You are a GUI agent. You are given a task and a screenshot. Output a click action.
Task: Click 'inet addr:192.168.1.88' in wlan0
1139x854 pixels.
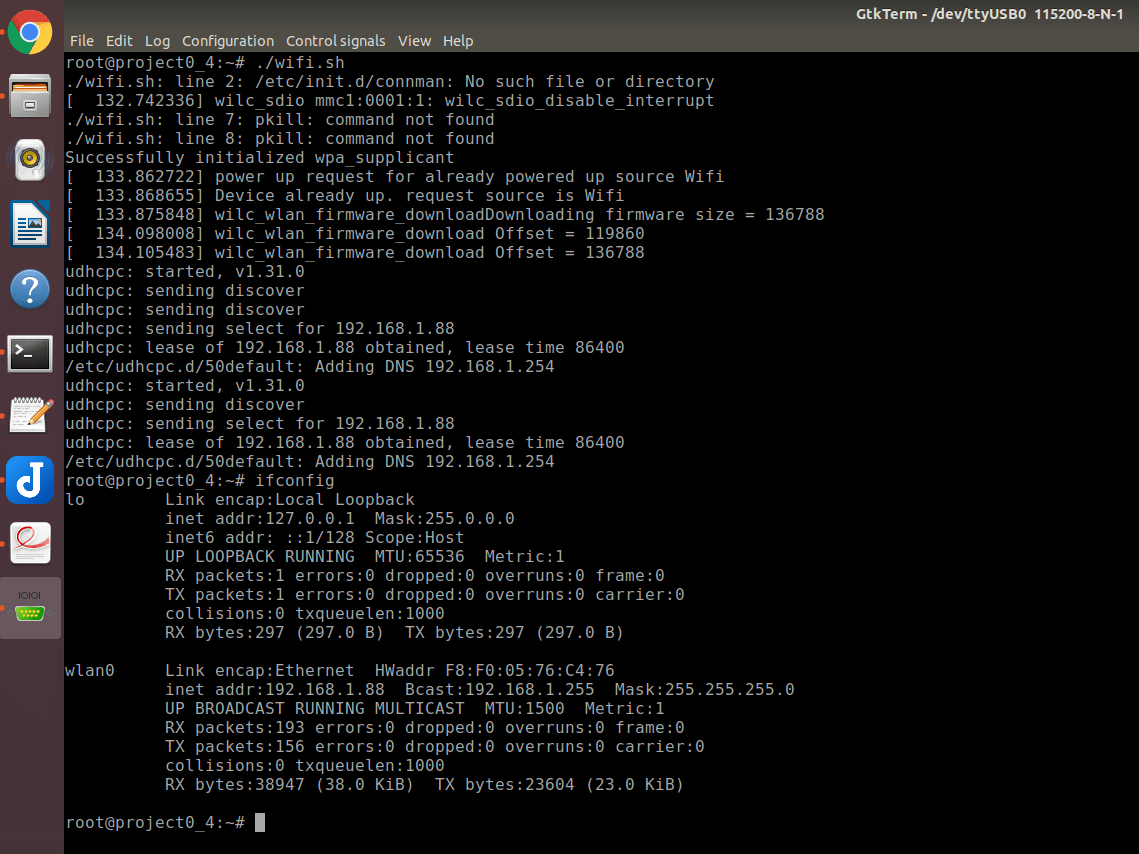click(275, 689)
